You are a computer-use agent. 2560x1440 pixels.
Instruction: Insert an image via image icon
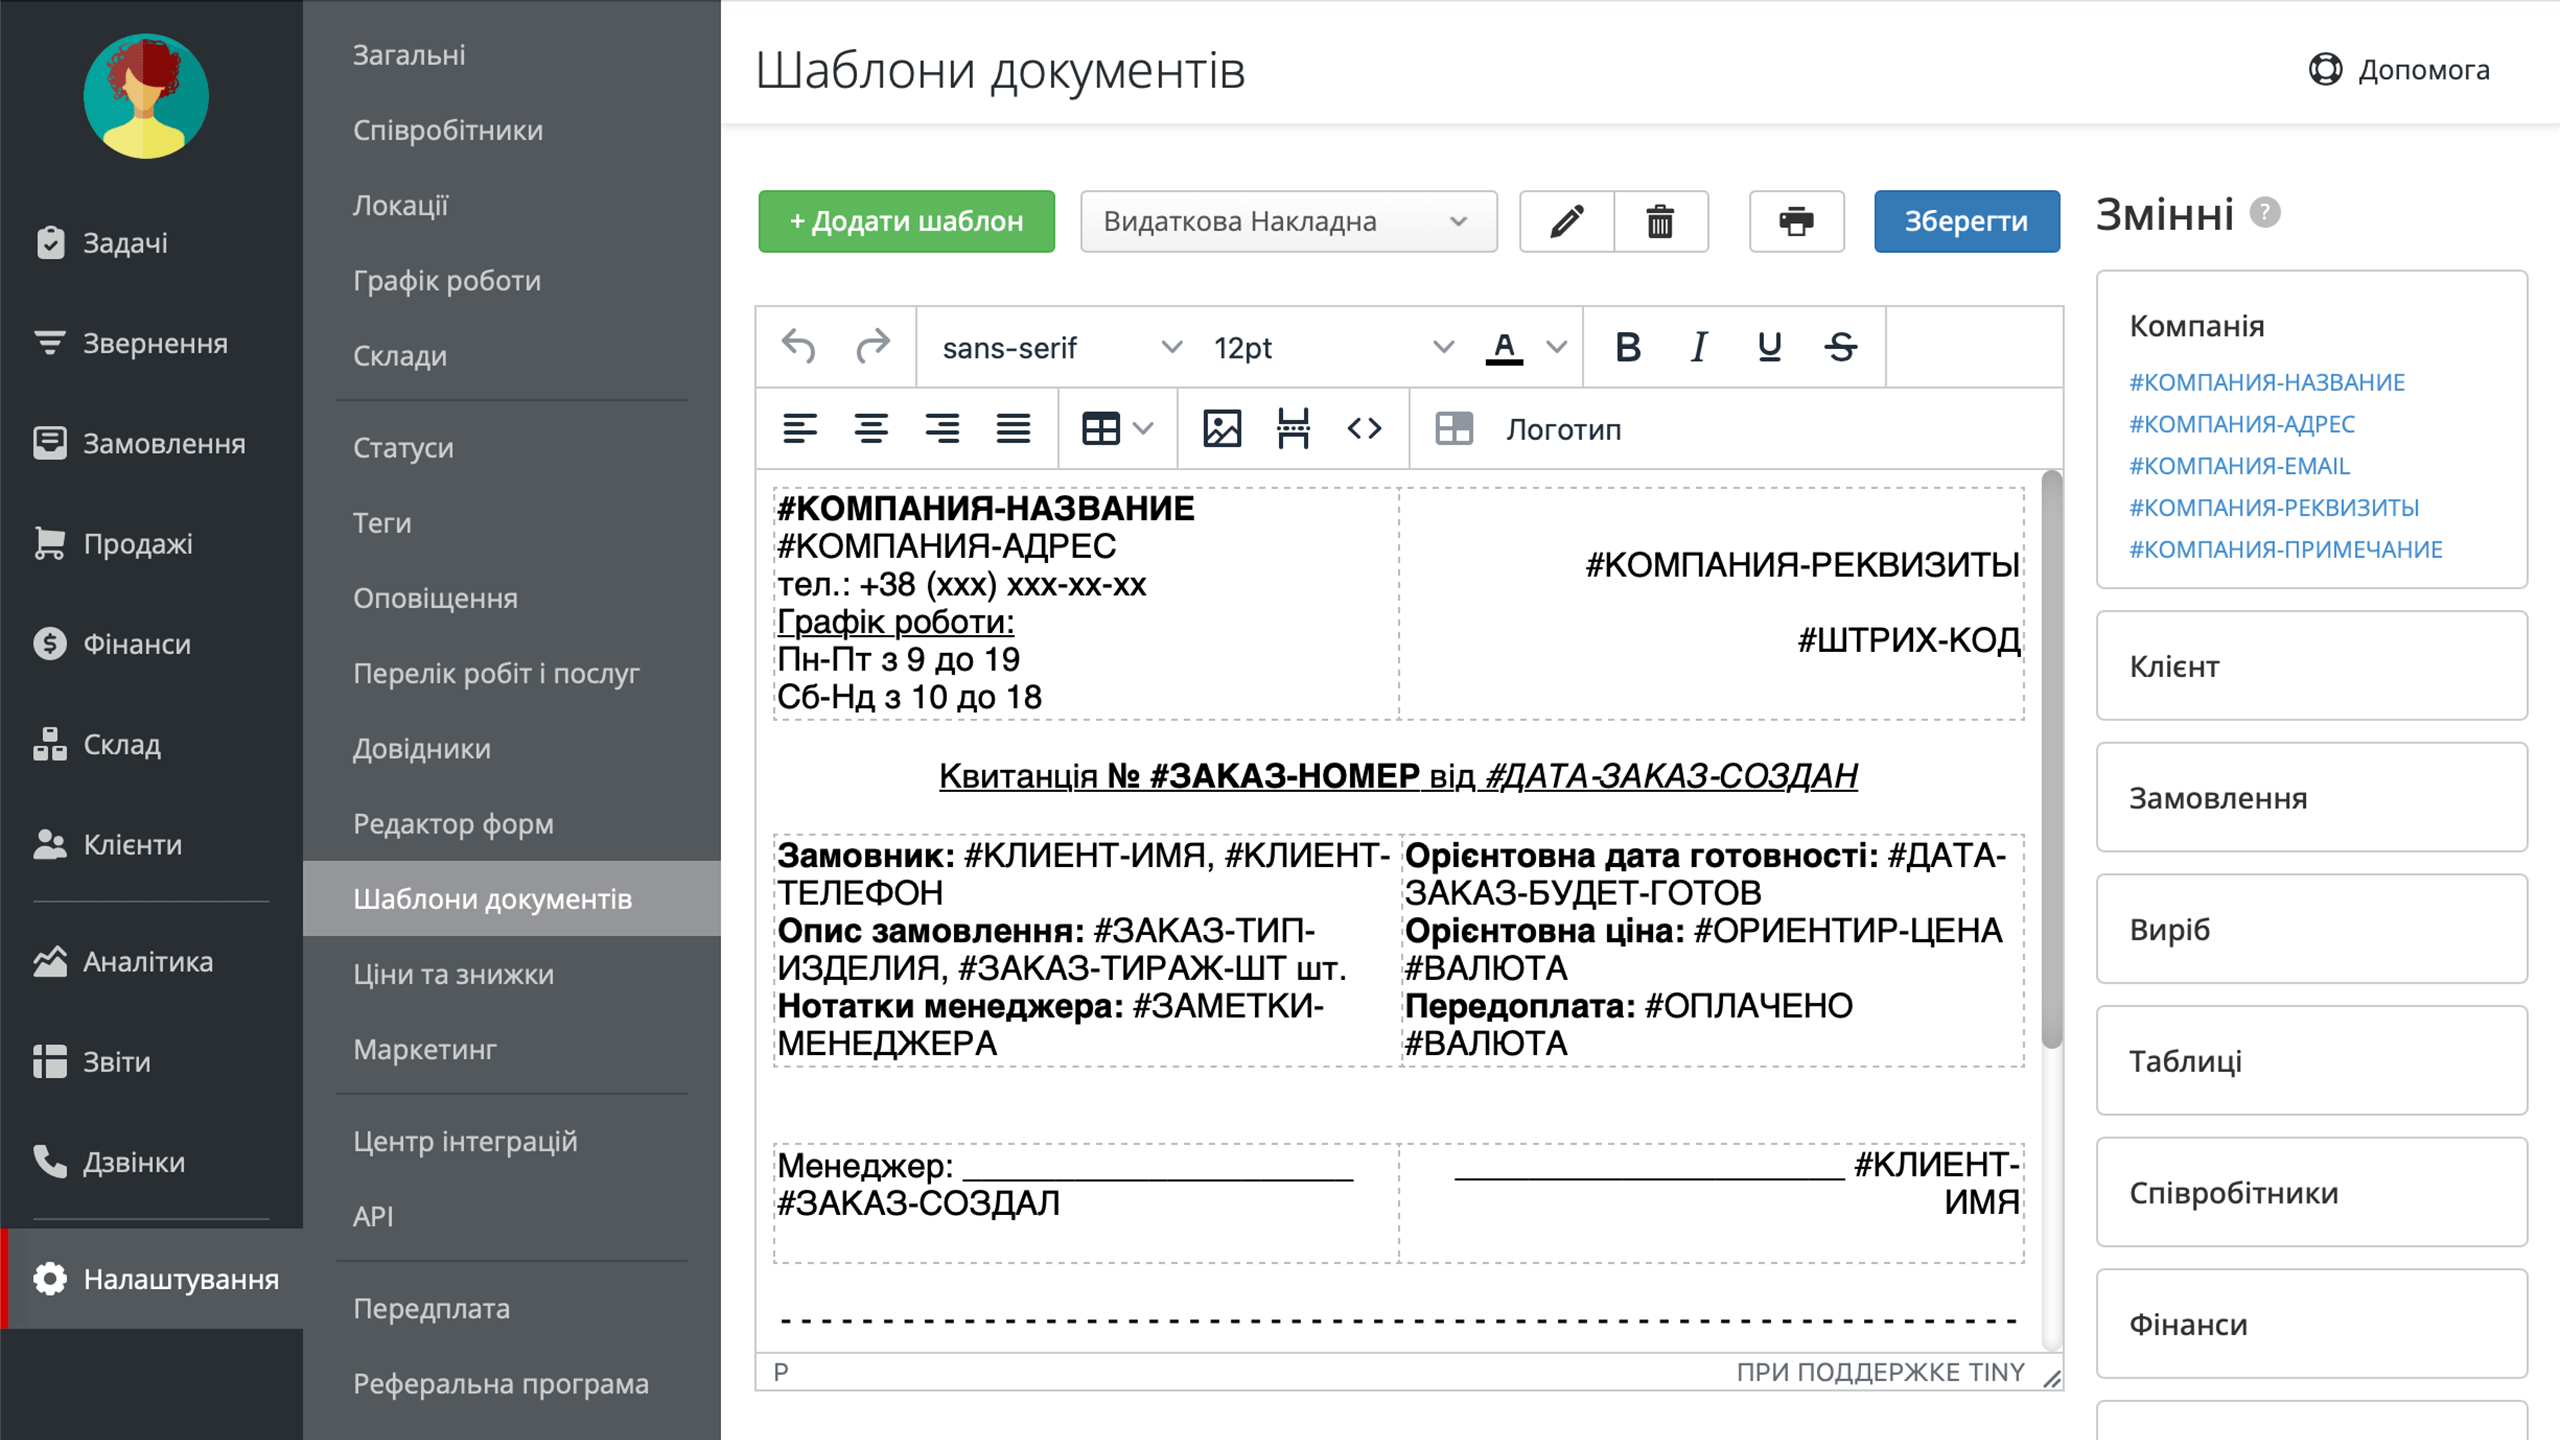(1222, 429)
